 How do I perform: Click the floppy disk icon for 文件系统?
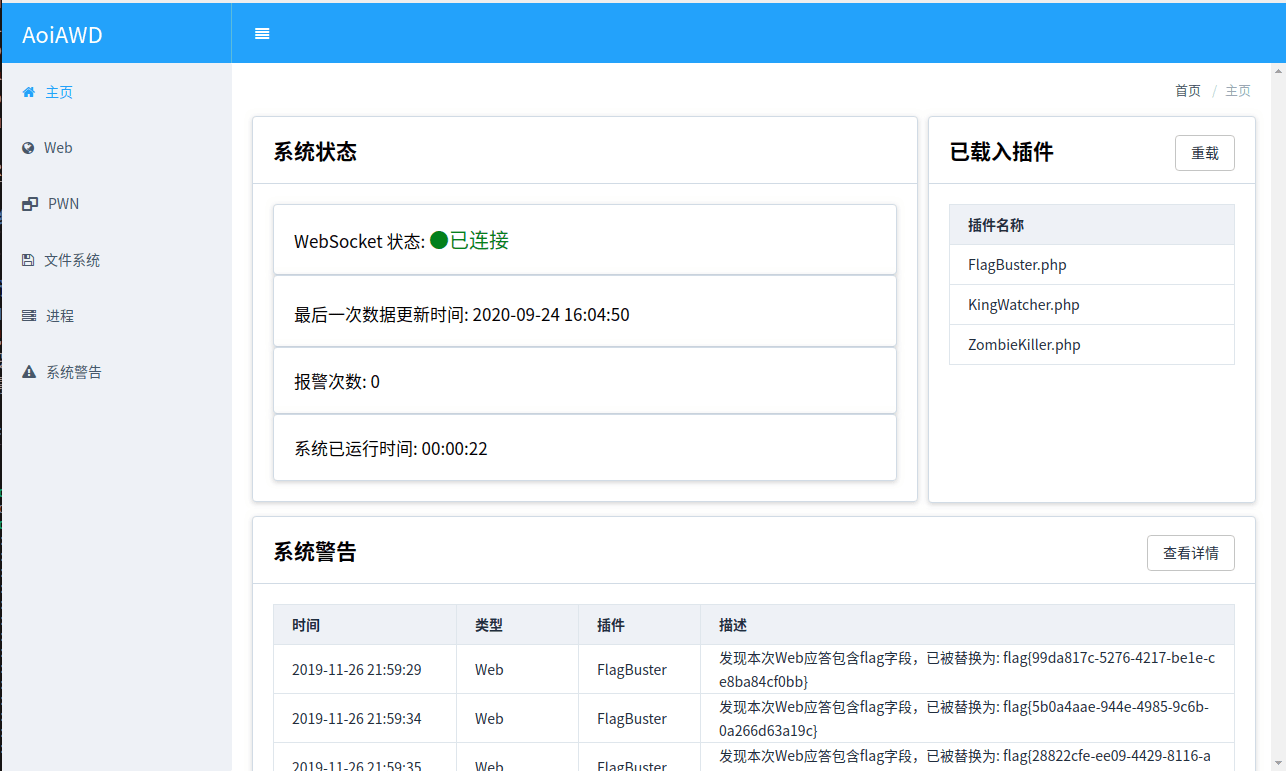(28, 260)
